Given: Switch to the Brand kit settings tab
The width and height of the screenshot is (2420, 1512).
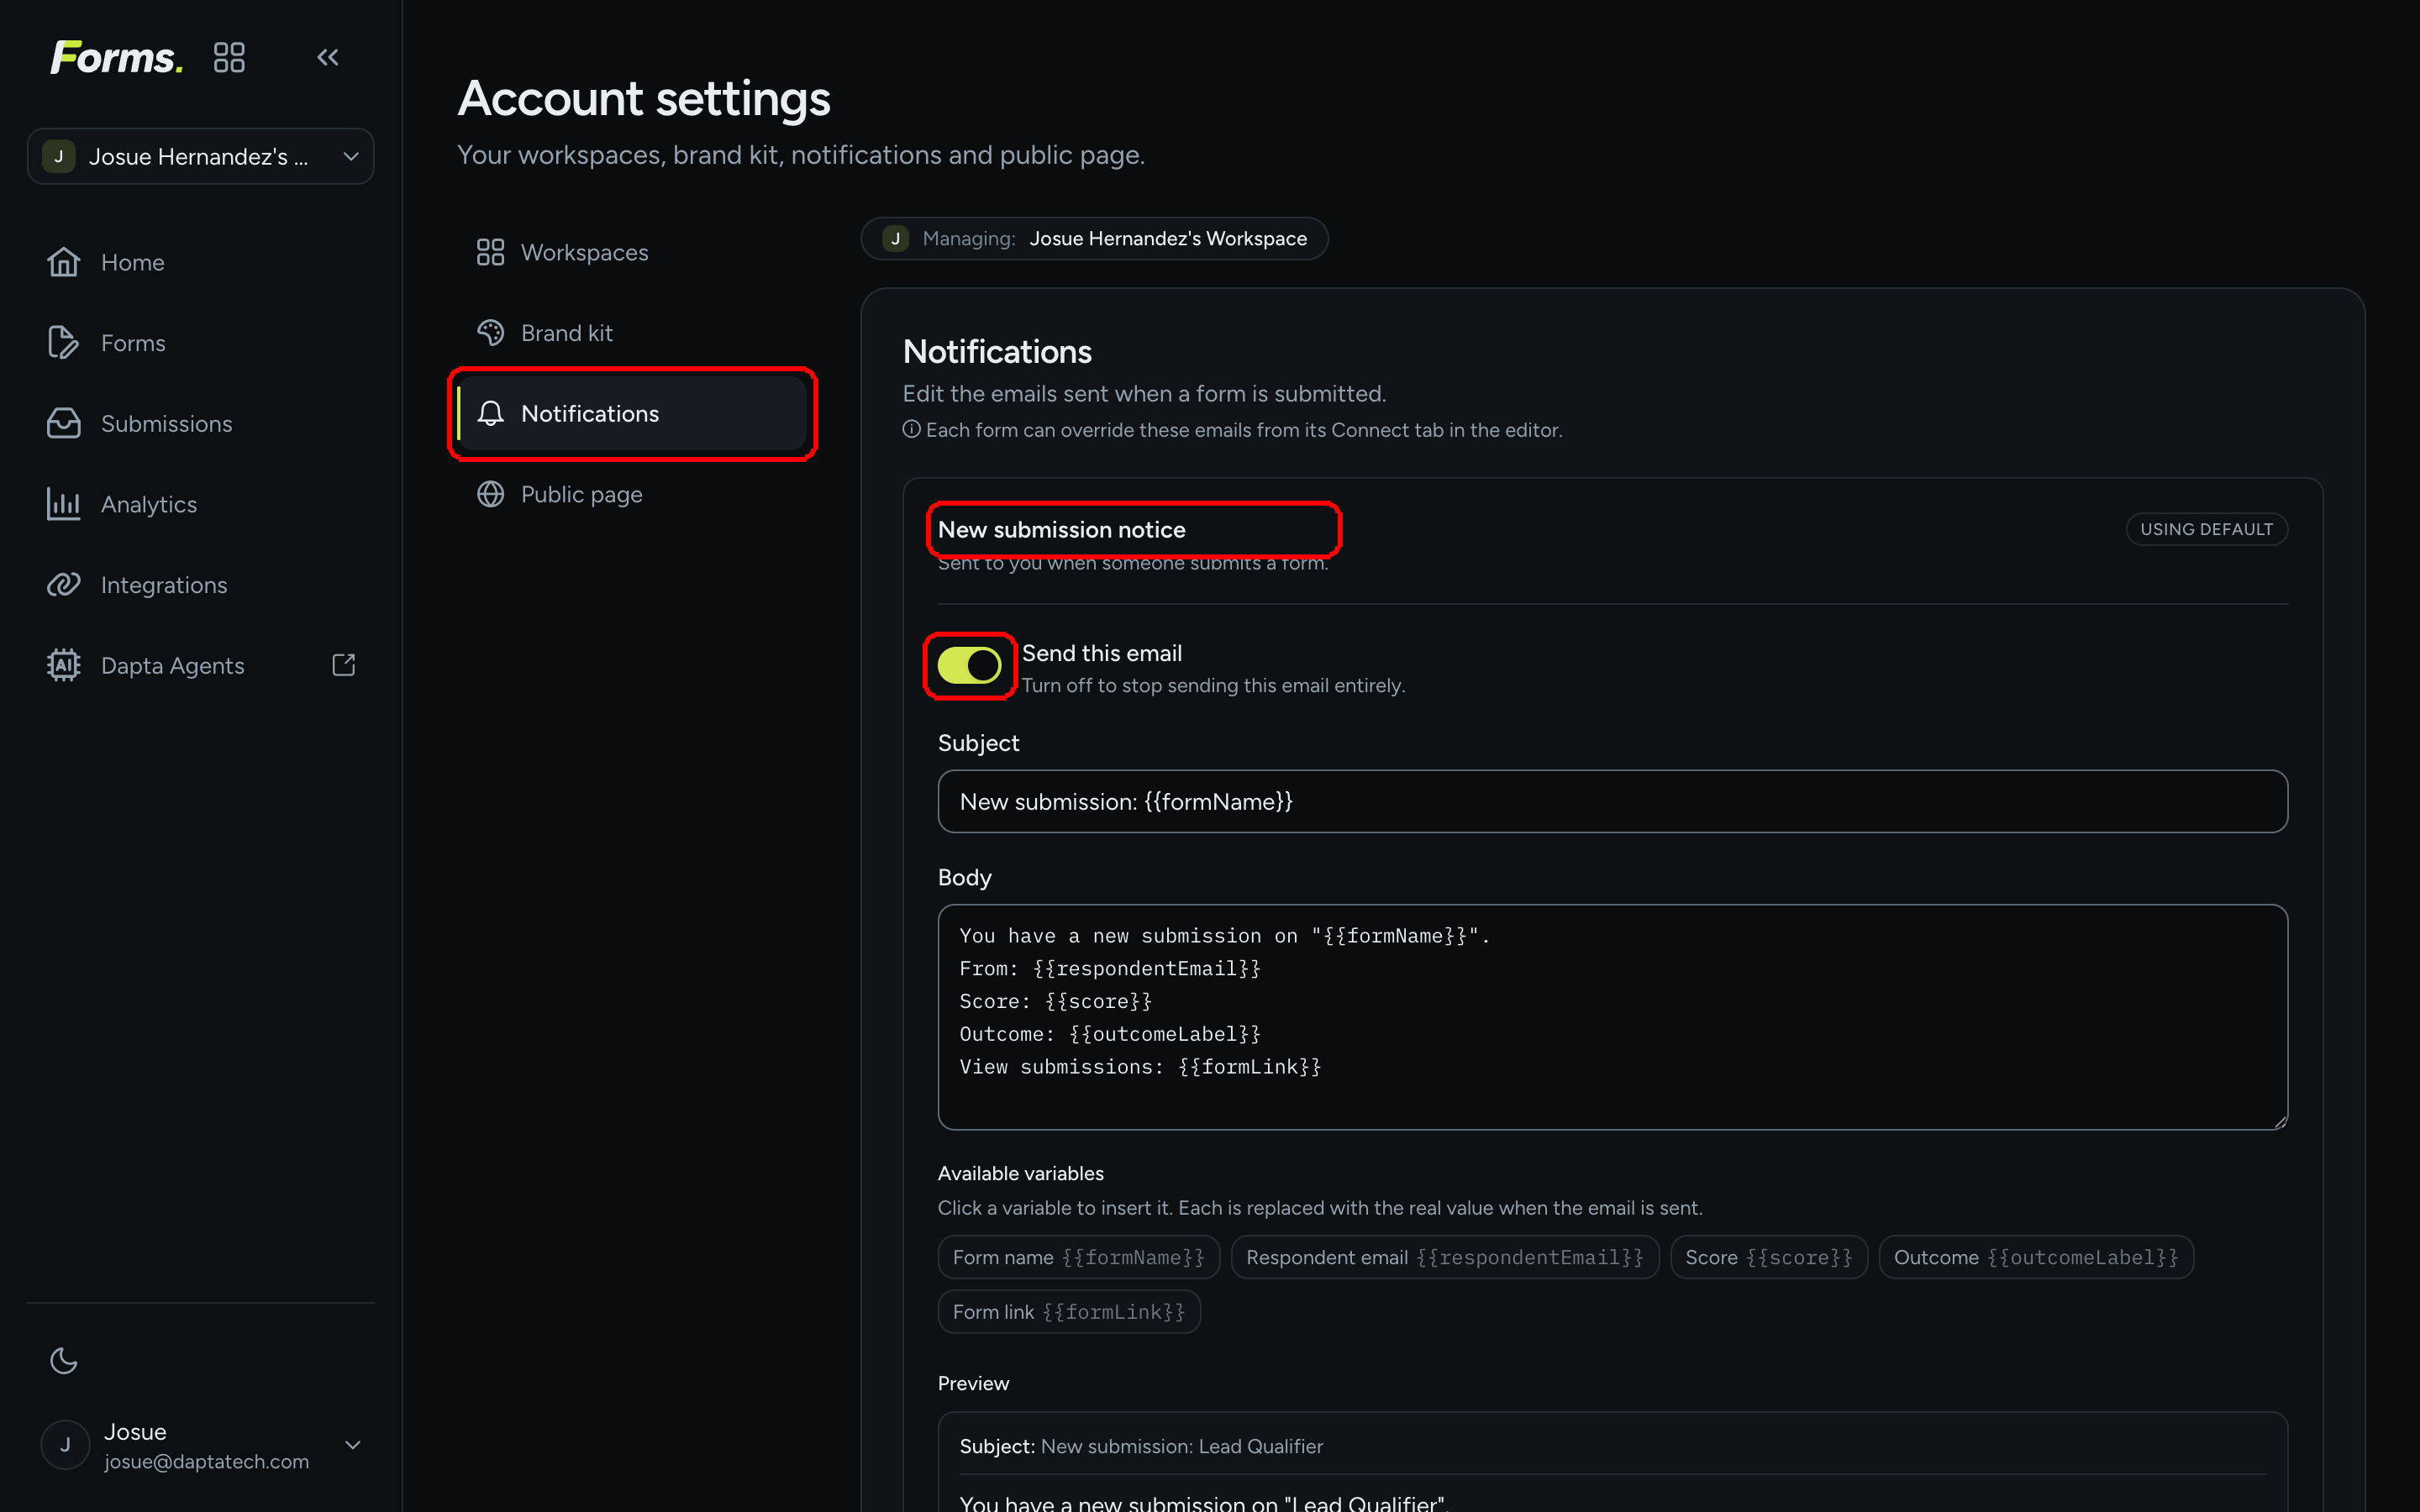Looking at the screenshot, I should point(632,333).
